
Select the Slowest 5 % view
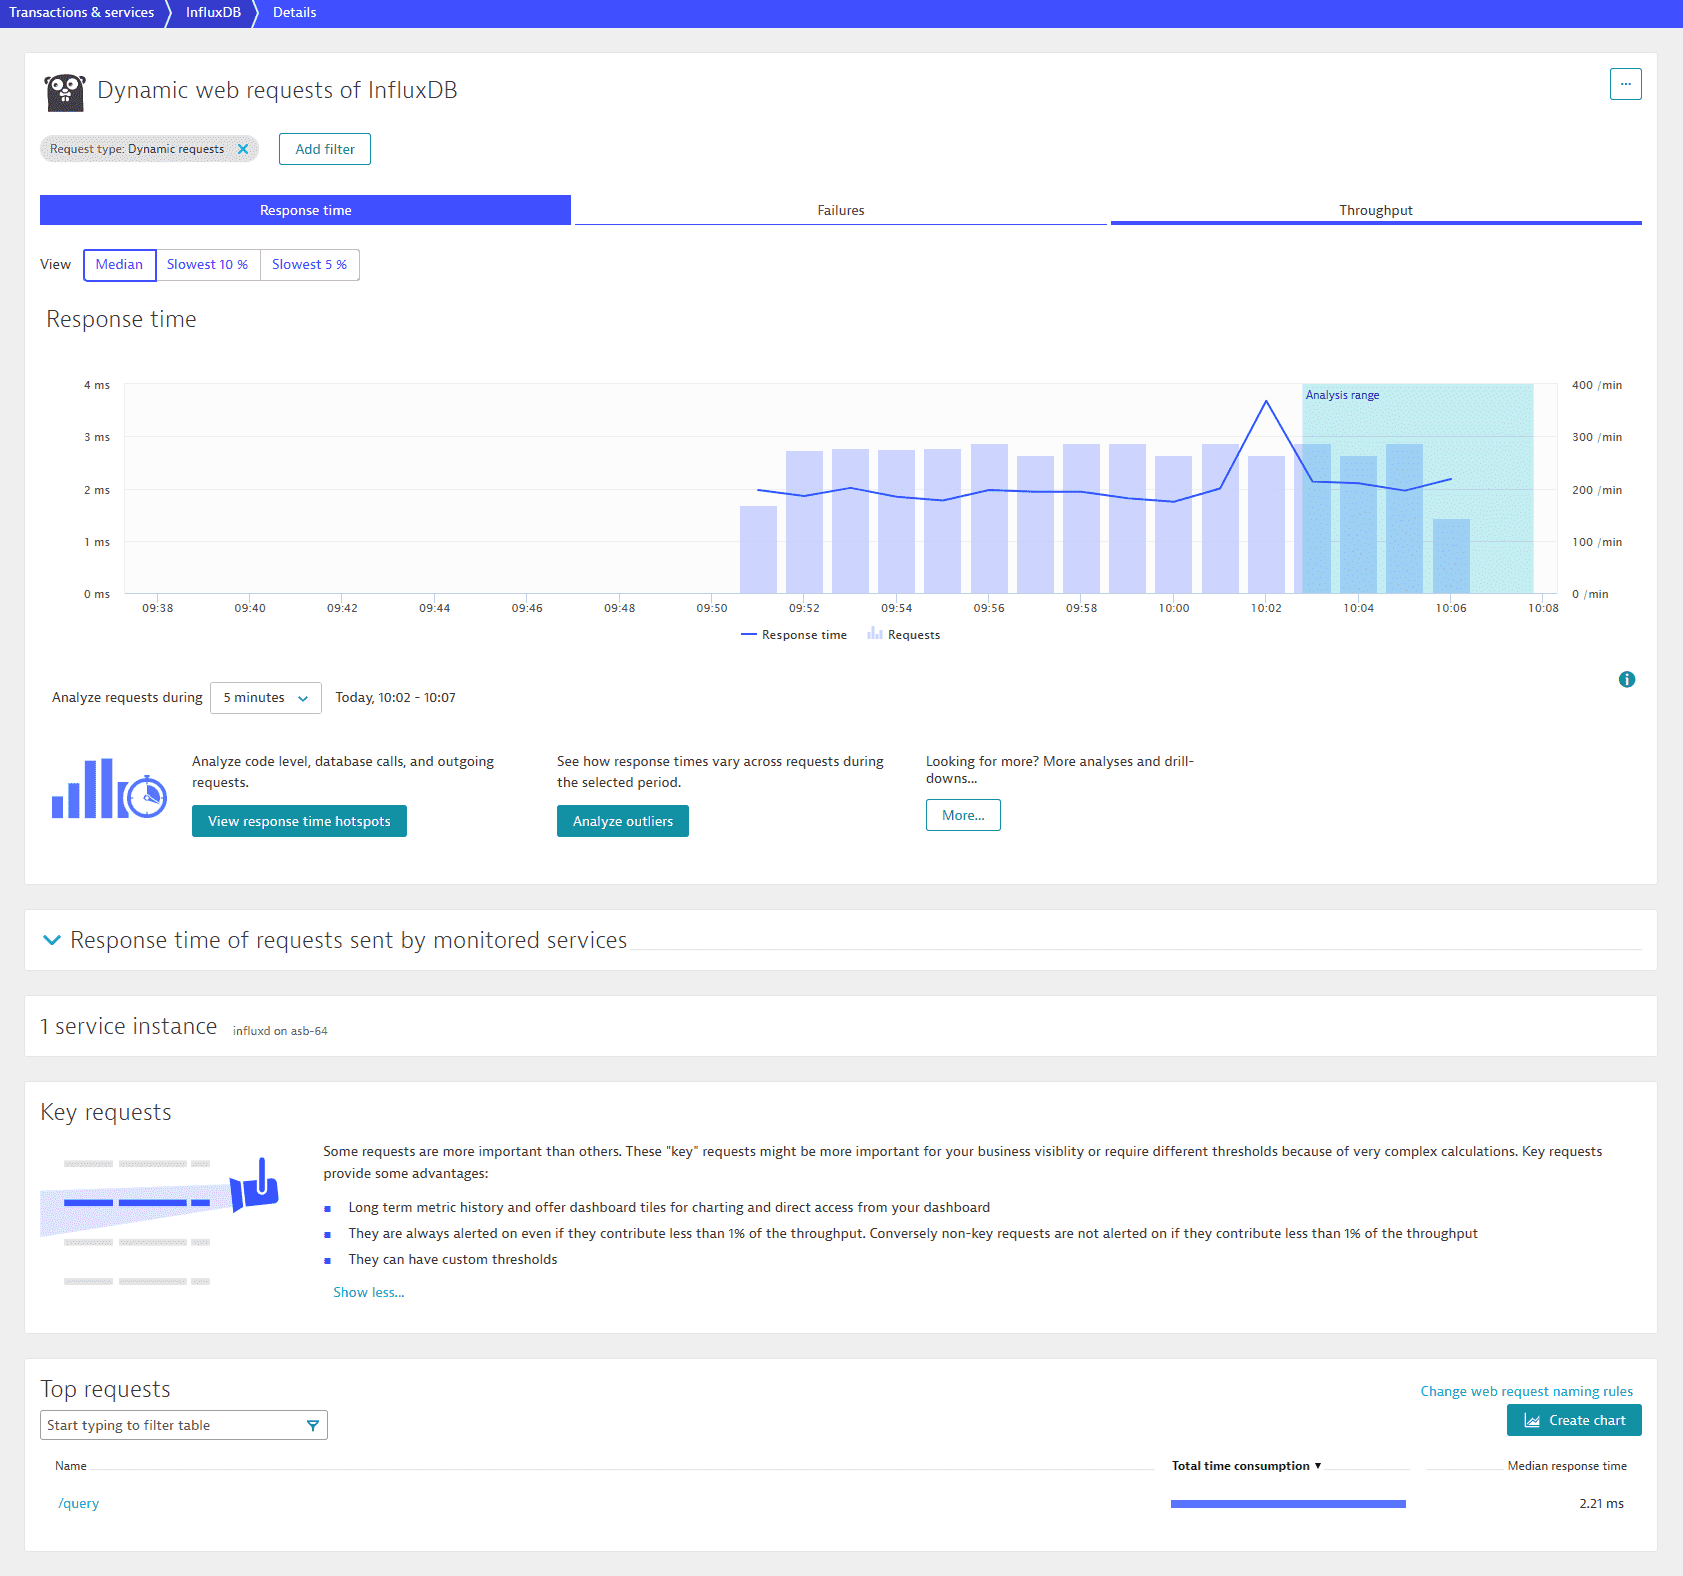point(309,265)
